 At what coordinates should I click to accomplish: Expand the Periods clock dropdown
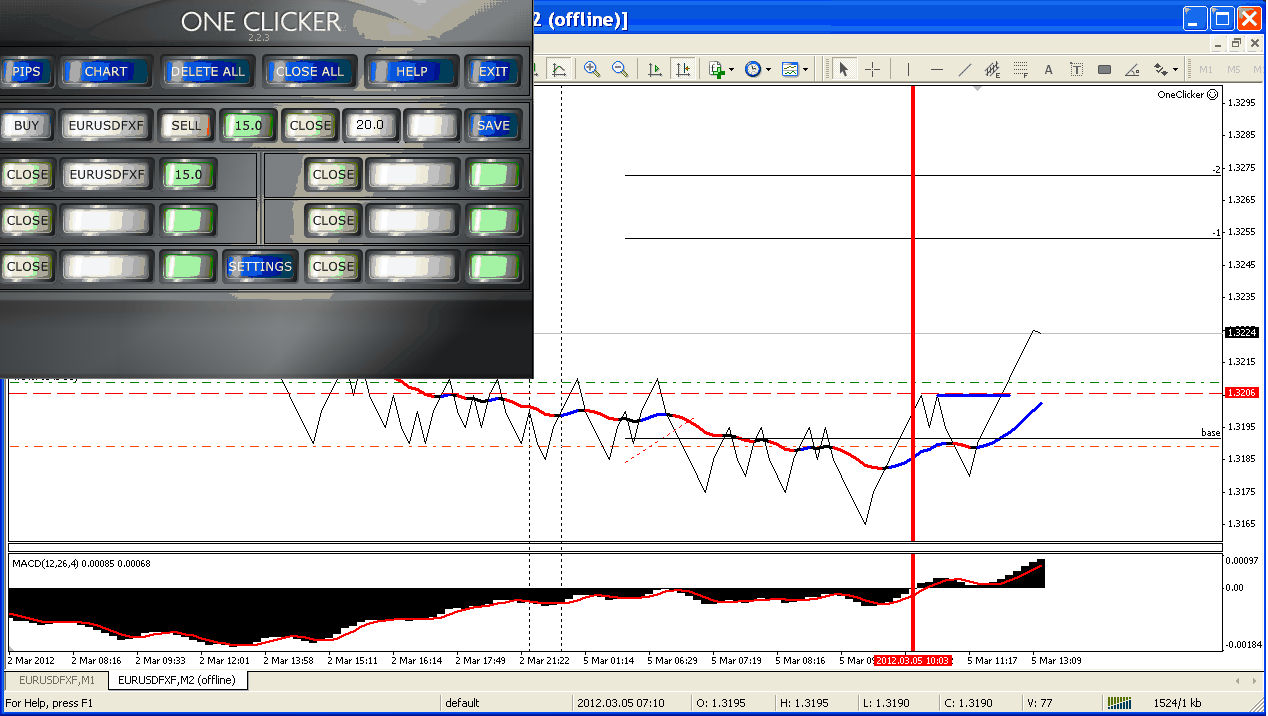pyautogui.click(x=756, y=69)
